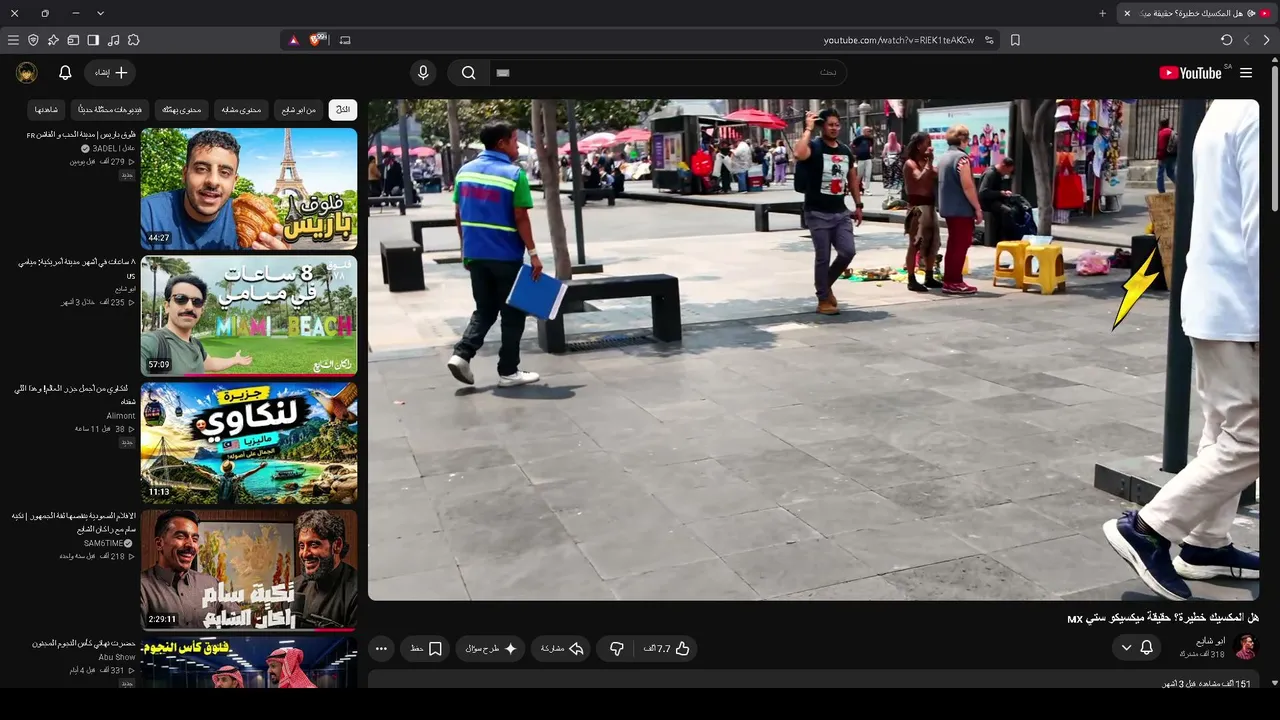
Task: Open the Paris vlog video title
Action: point(81,135)
